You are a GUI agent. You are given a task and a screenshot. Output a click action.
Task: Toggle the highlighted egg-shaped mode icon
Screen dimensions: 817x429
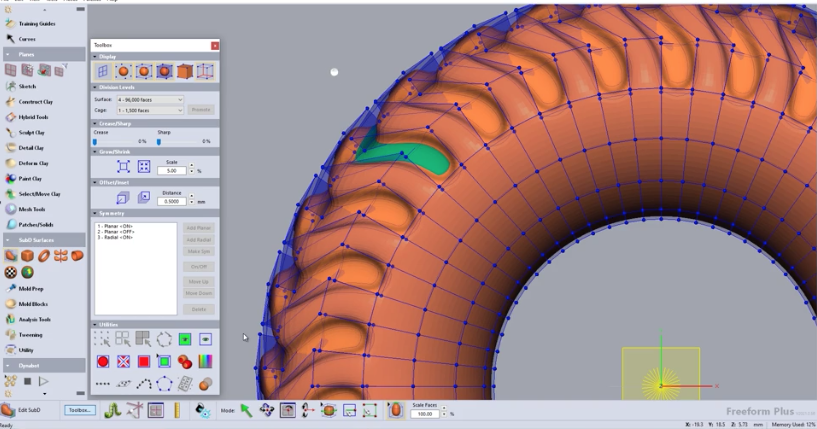tap(396, 410)
